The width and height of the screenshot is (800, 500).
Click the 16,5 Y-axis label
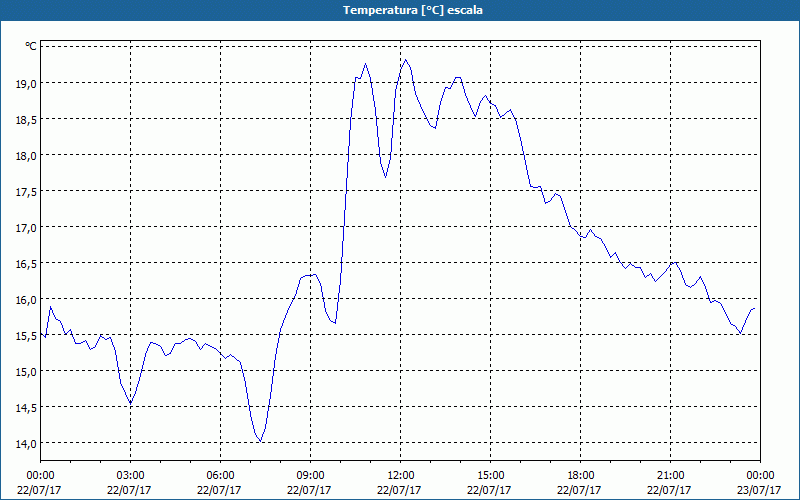26,263
